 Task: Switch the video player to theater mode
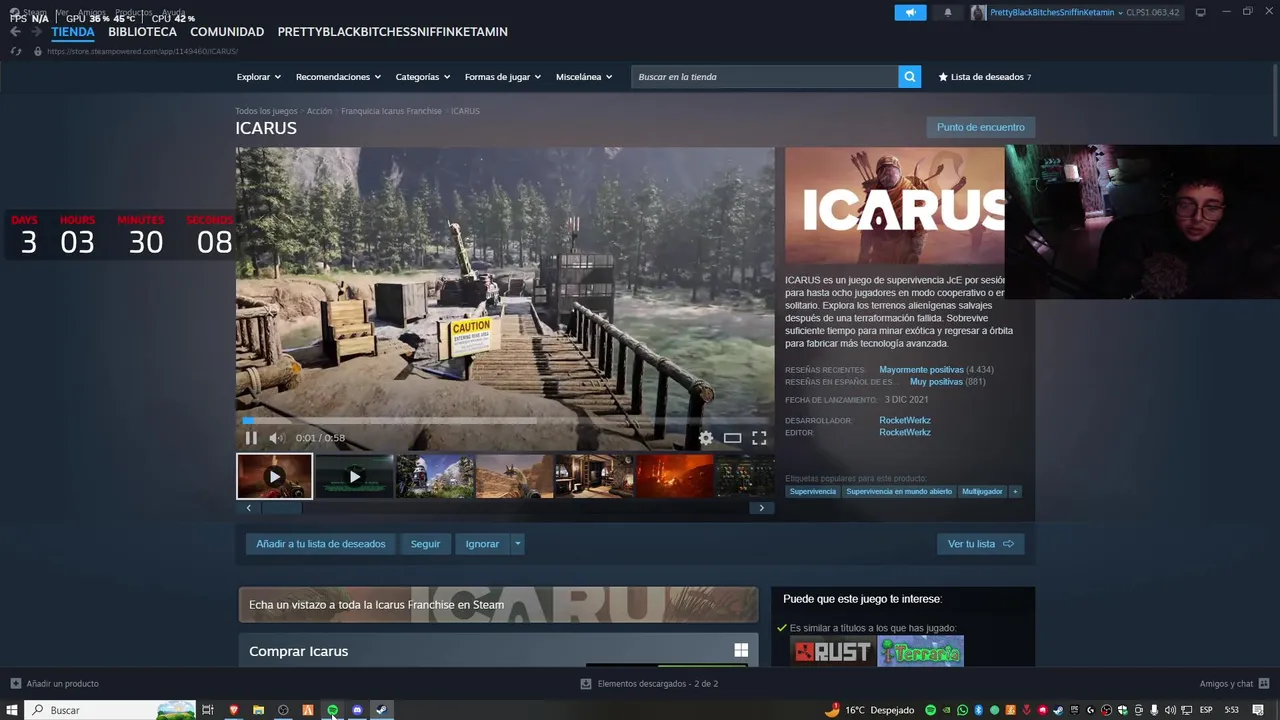pos(733,438)
